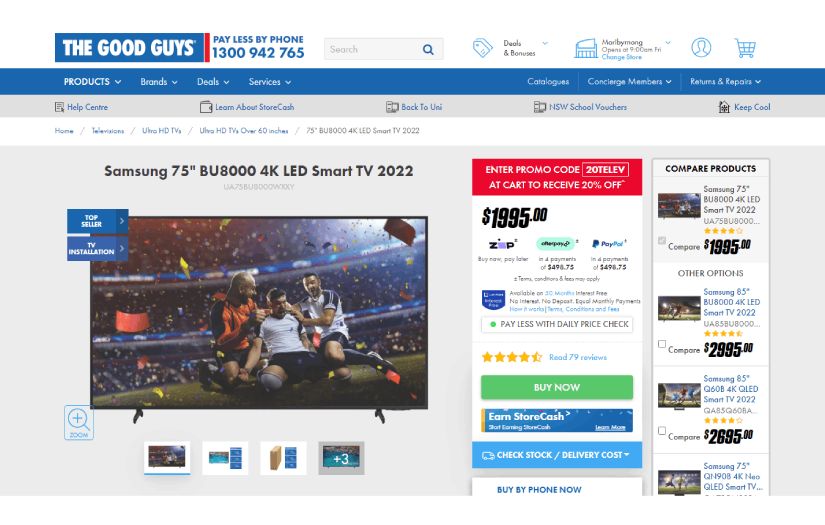Open the +3 more images thumbnail

(x=341, y=458)
